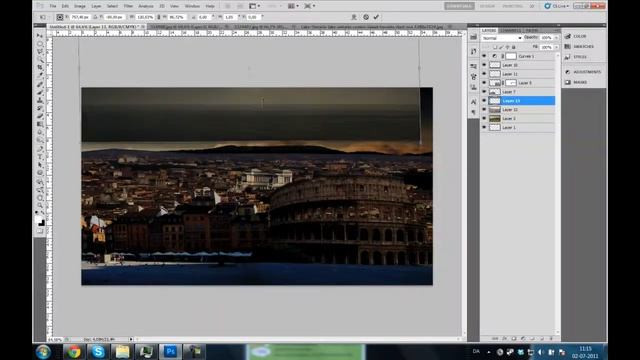Click the background color swatch
This screenshot has width=640, height=360.
pyautogui.click(x=42, y=223)
